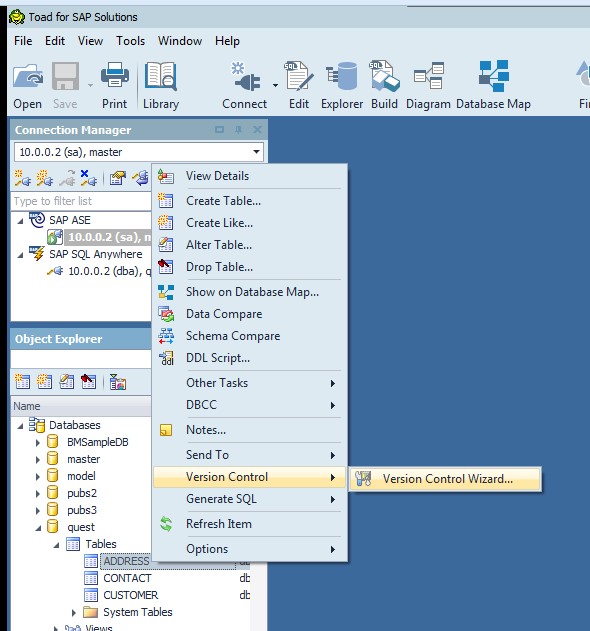Select the pubs3 database

(82, 510)
